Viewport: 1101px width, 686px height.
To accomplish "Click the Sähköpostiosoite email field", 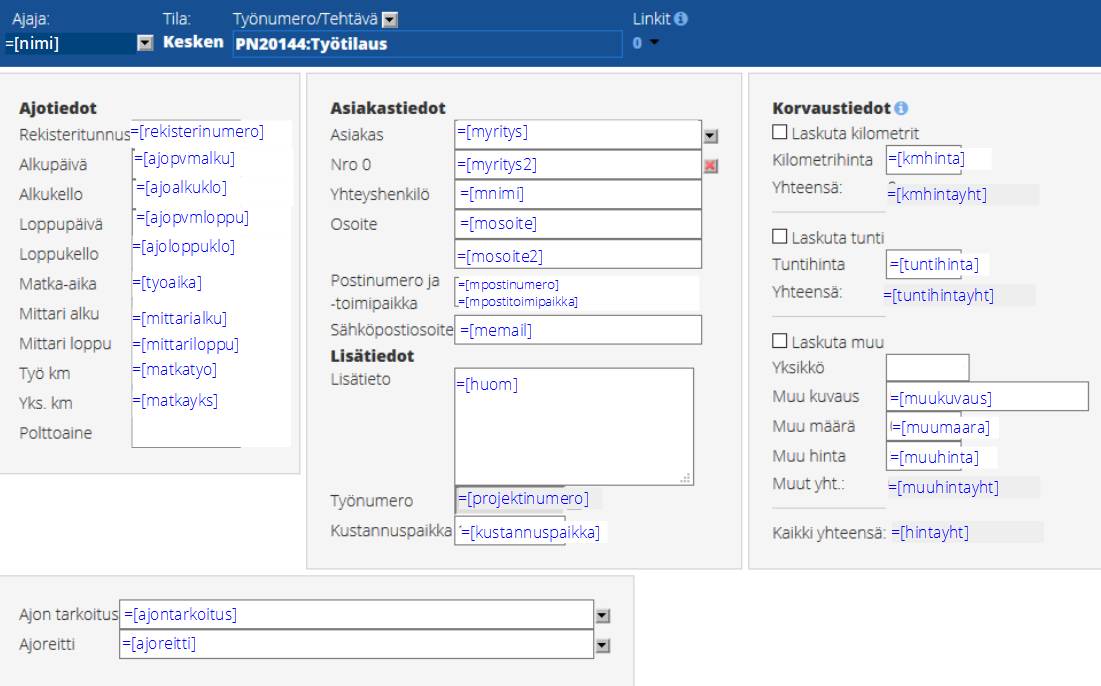I will click(x=578, y=330).
